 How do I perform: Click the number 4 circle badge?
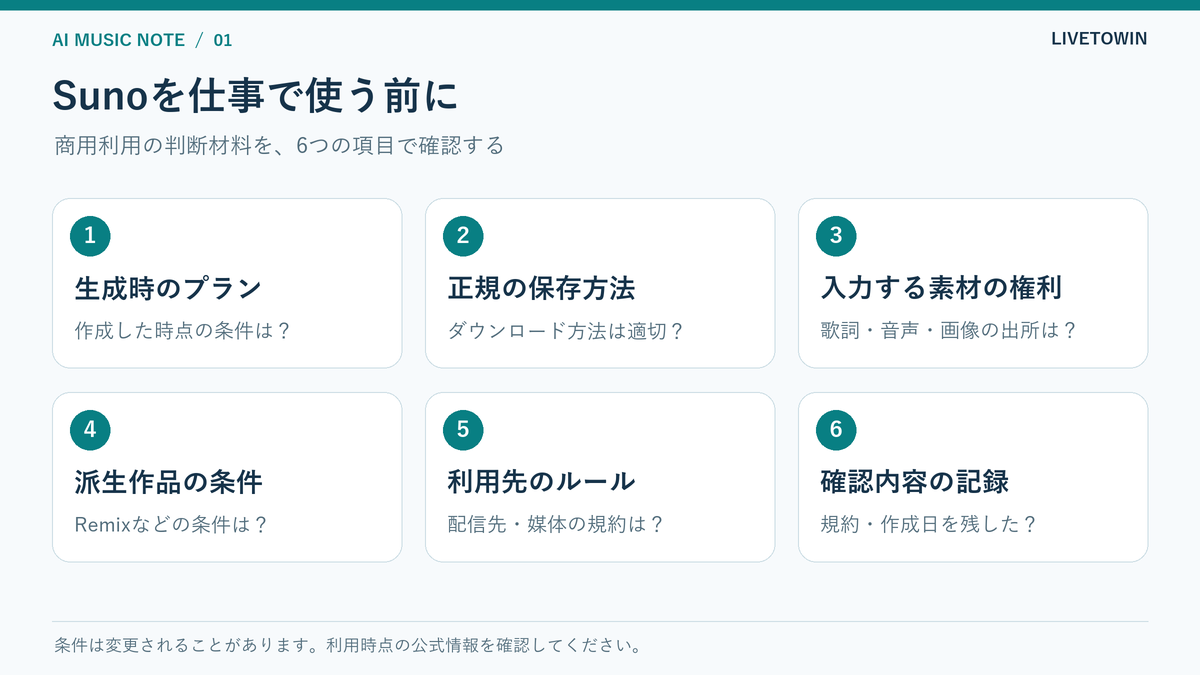(90, 430)
